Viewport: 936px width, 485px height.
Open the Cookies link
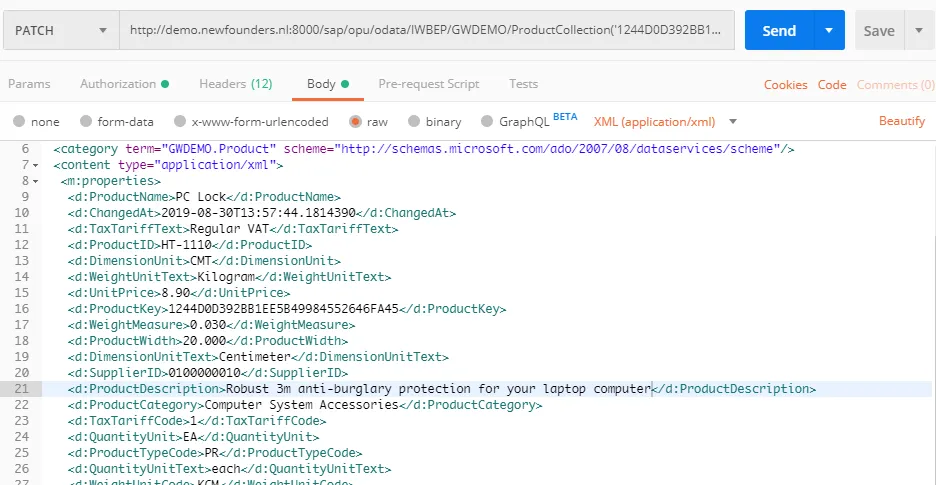pyautogui.click(x=785, y=85)
